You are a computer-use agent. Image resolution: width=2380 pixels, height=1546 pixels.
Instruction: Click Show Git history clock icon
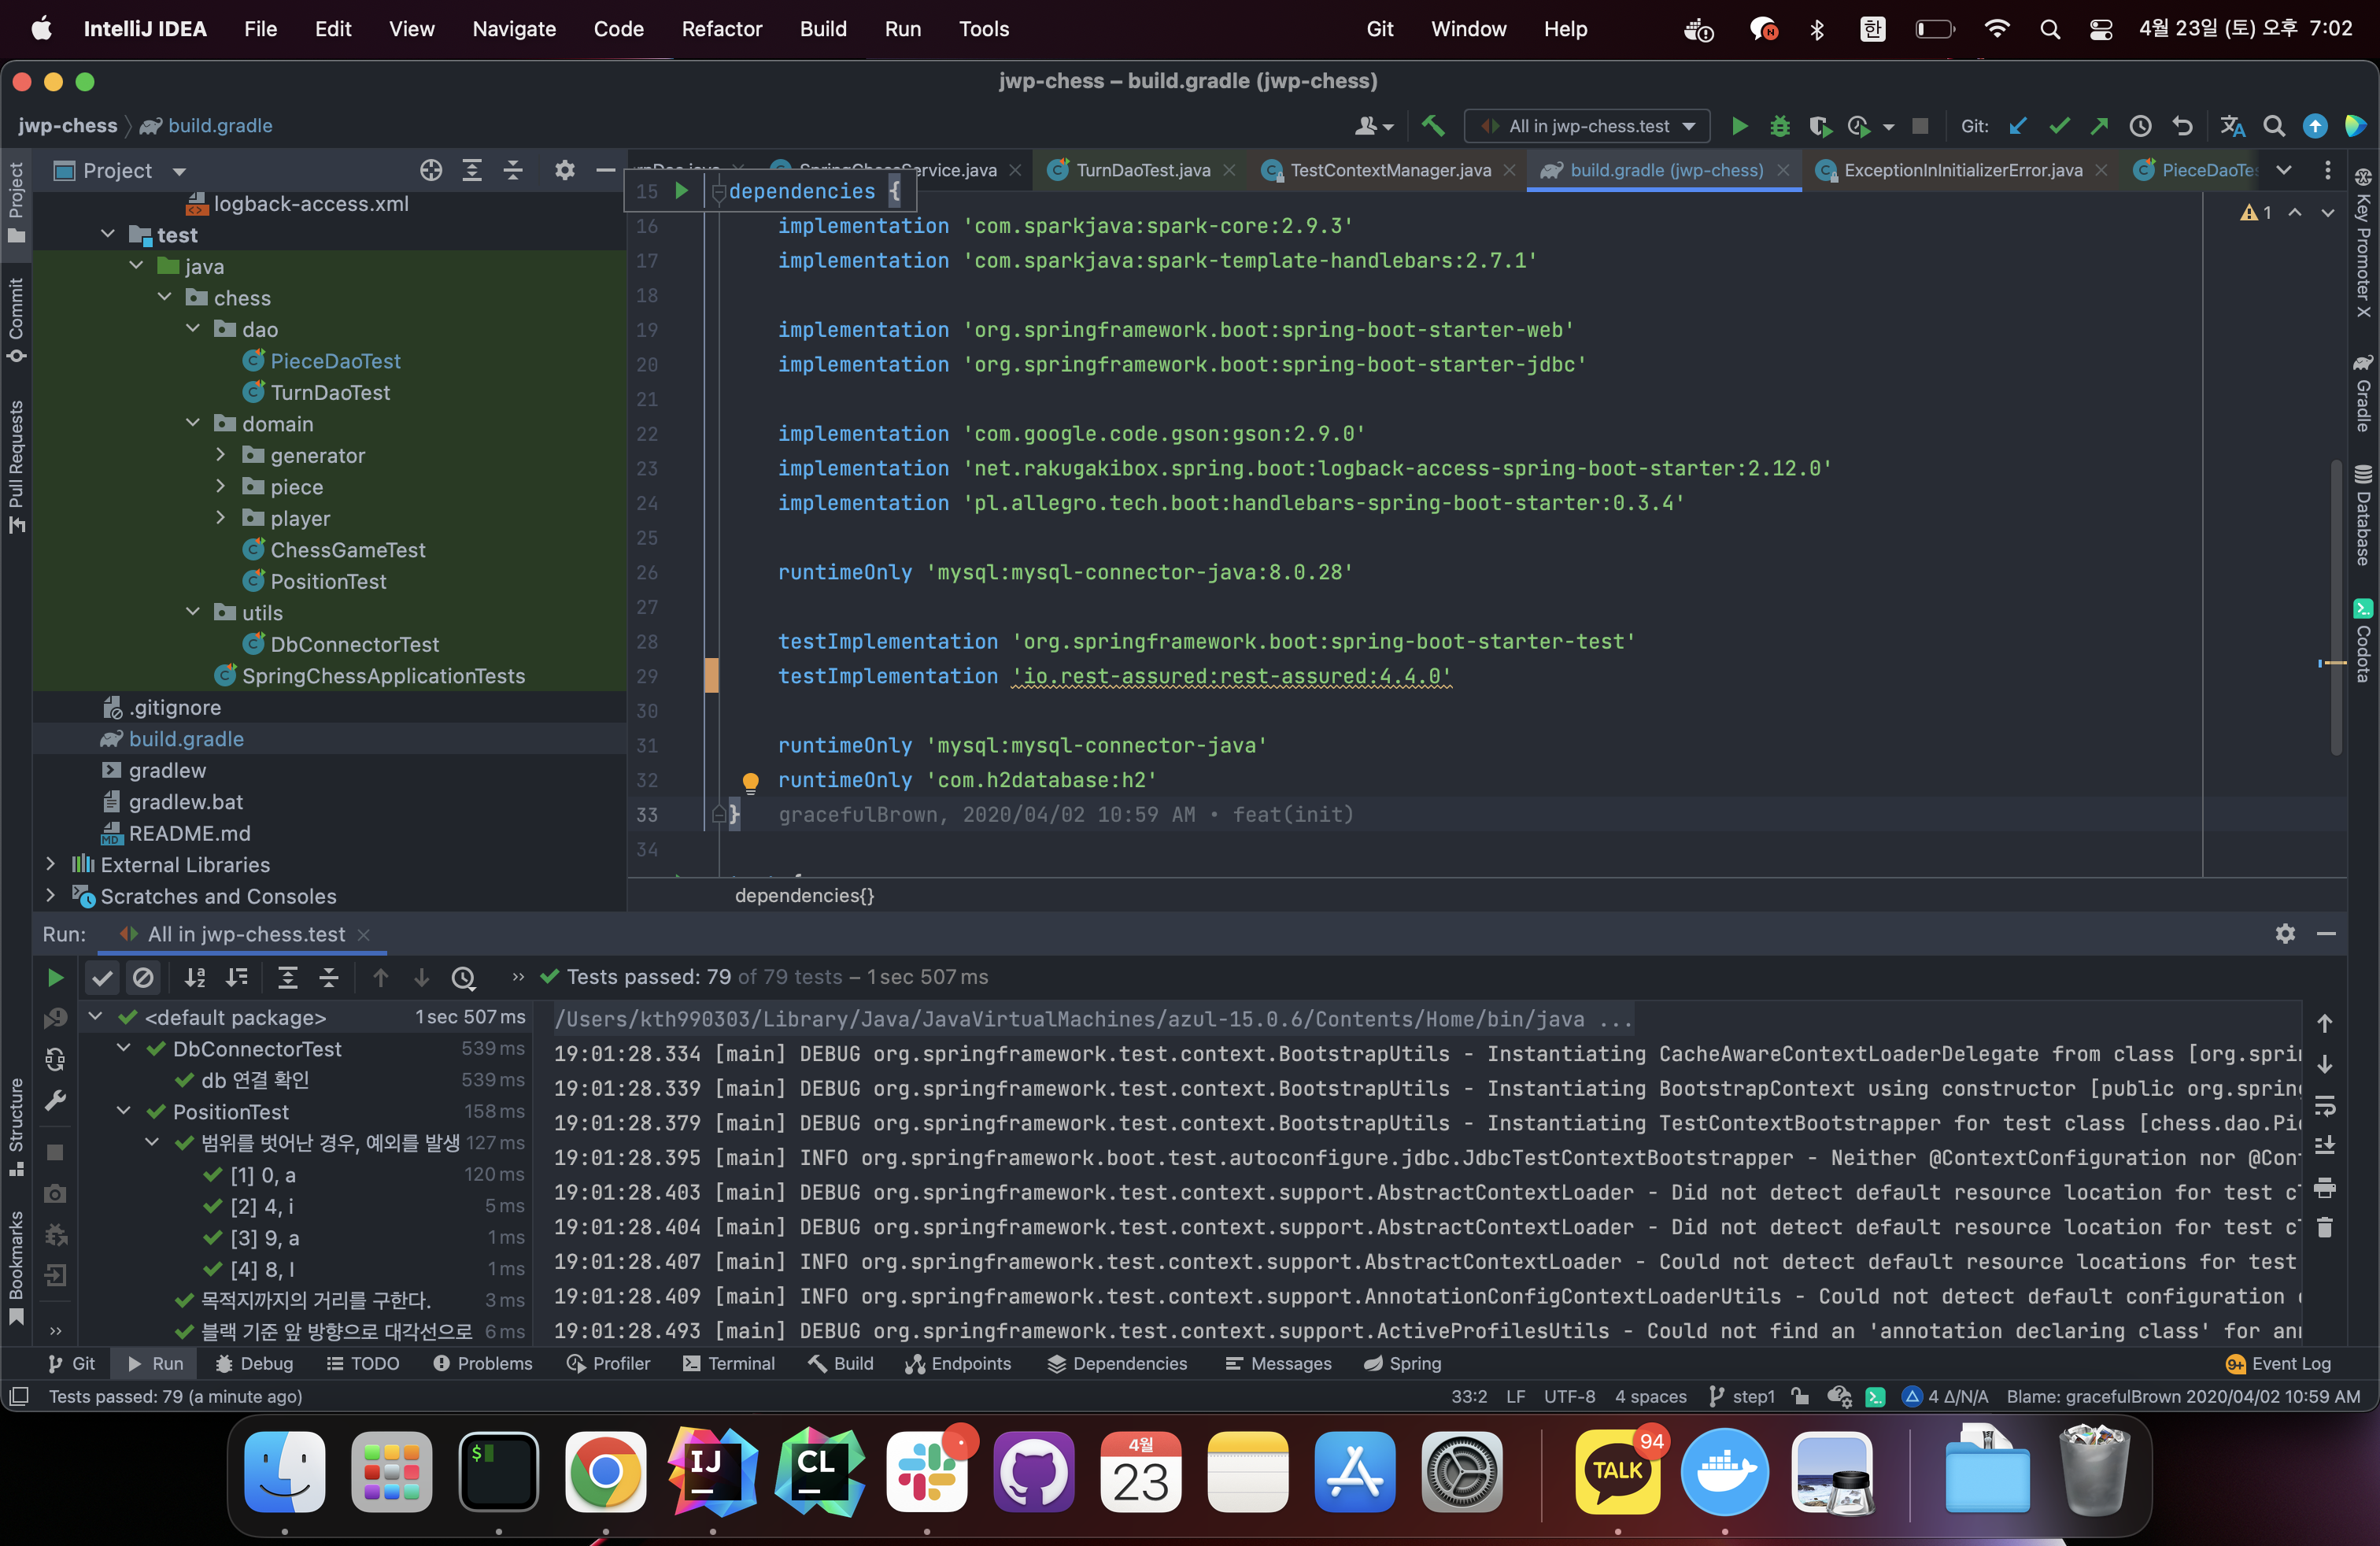point(2139,126)
